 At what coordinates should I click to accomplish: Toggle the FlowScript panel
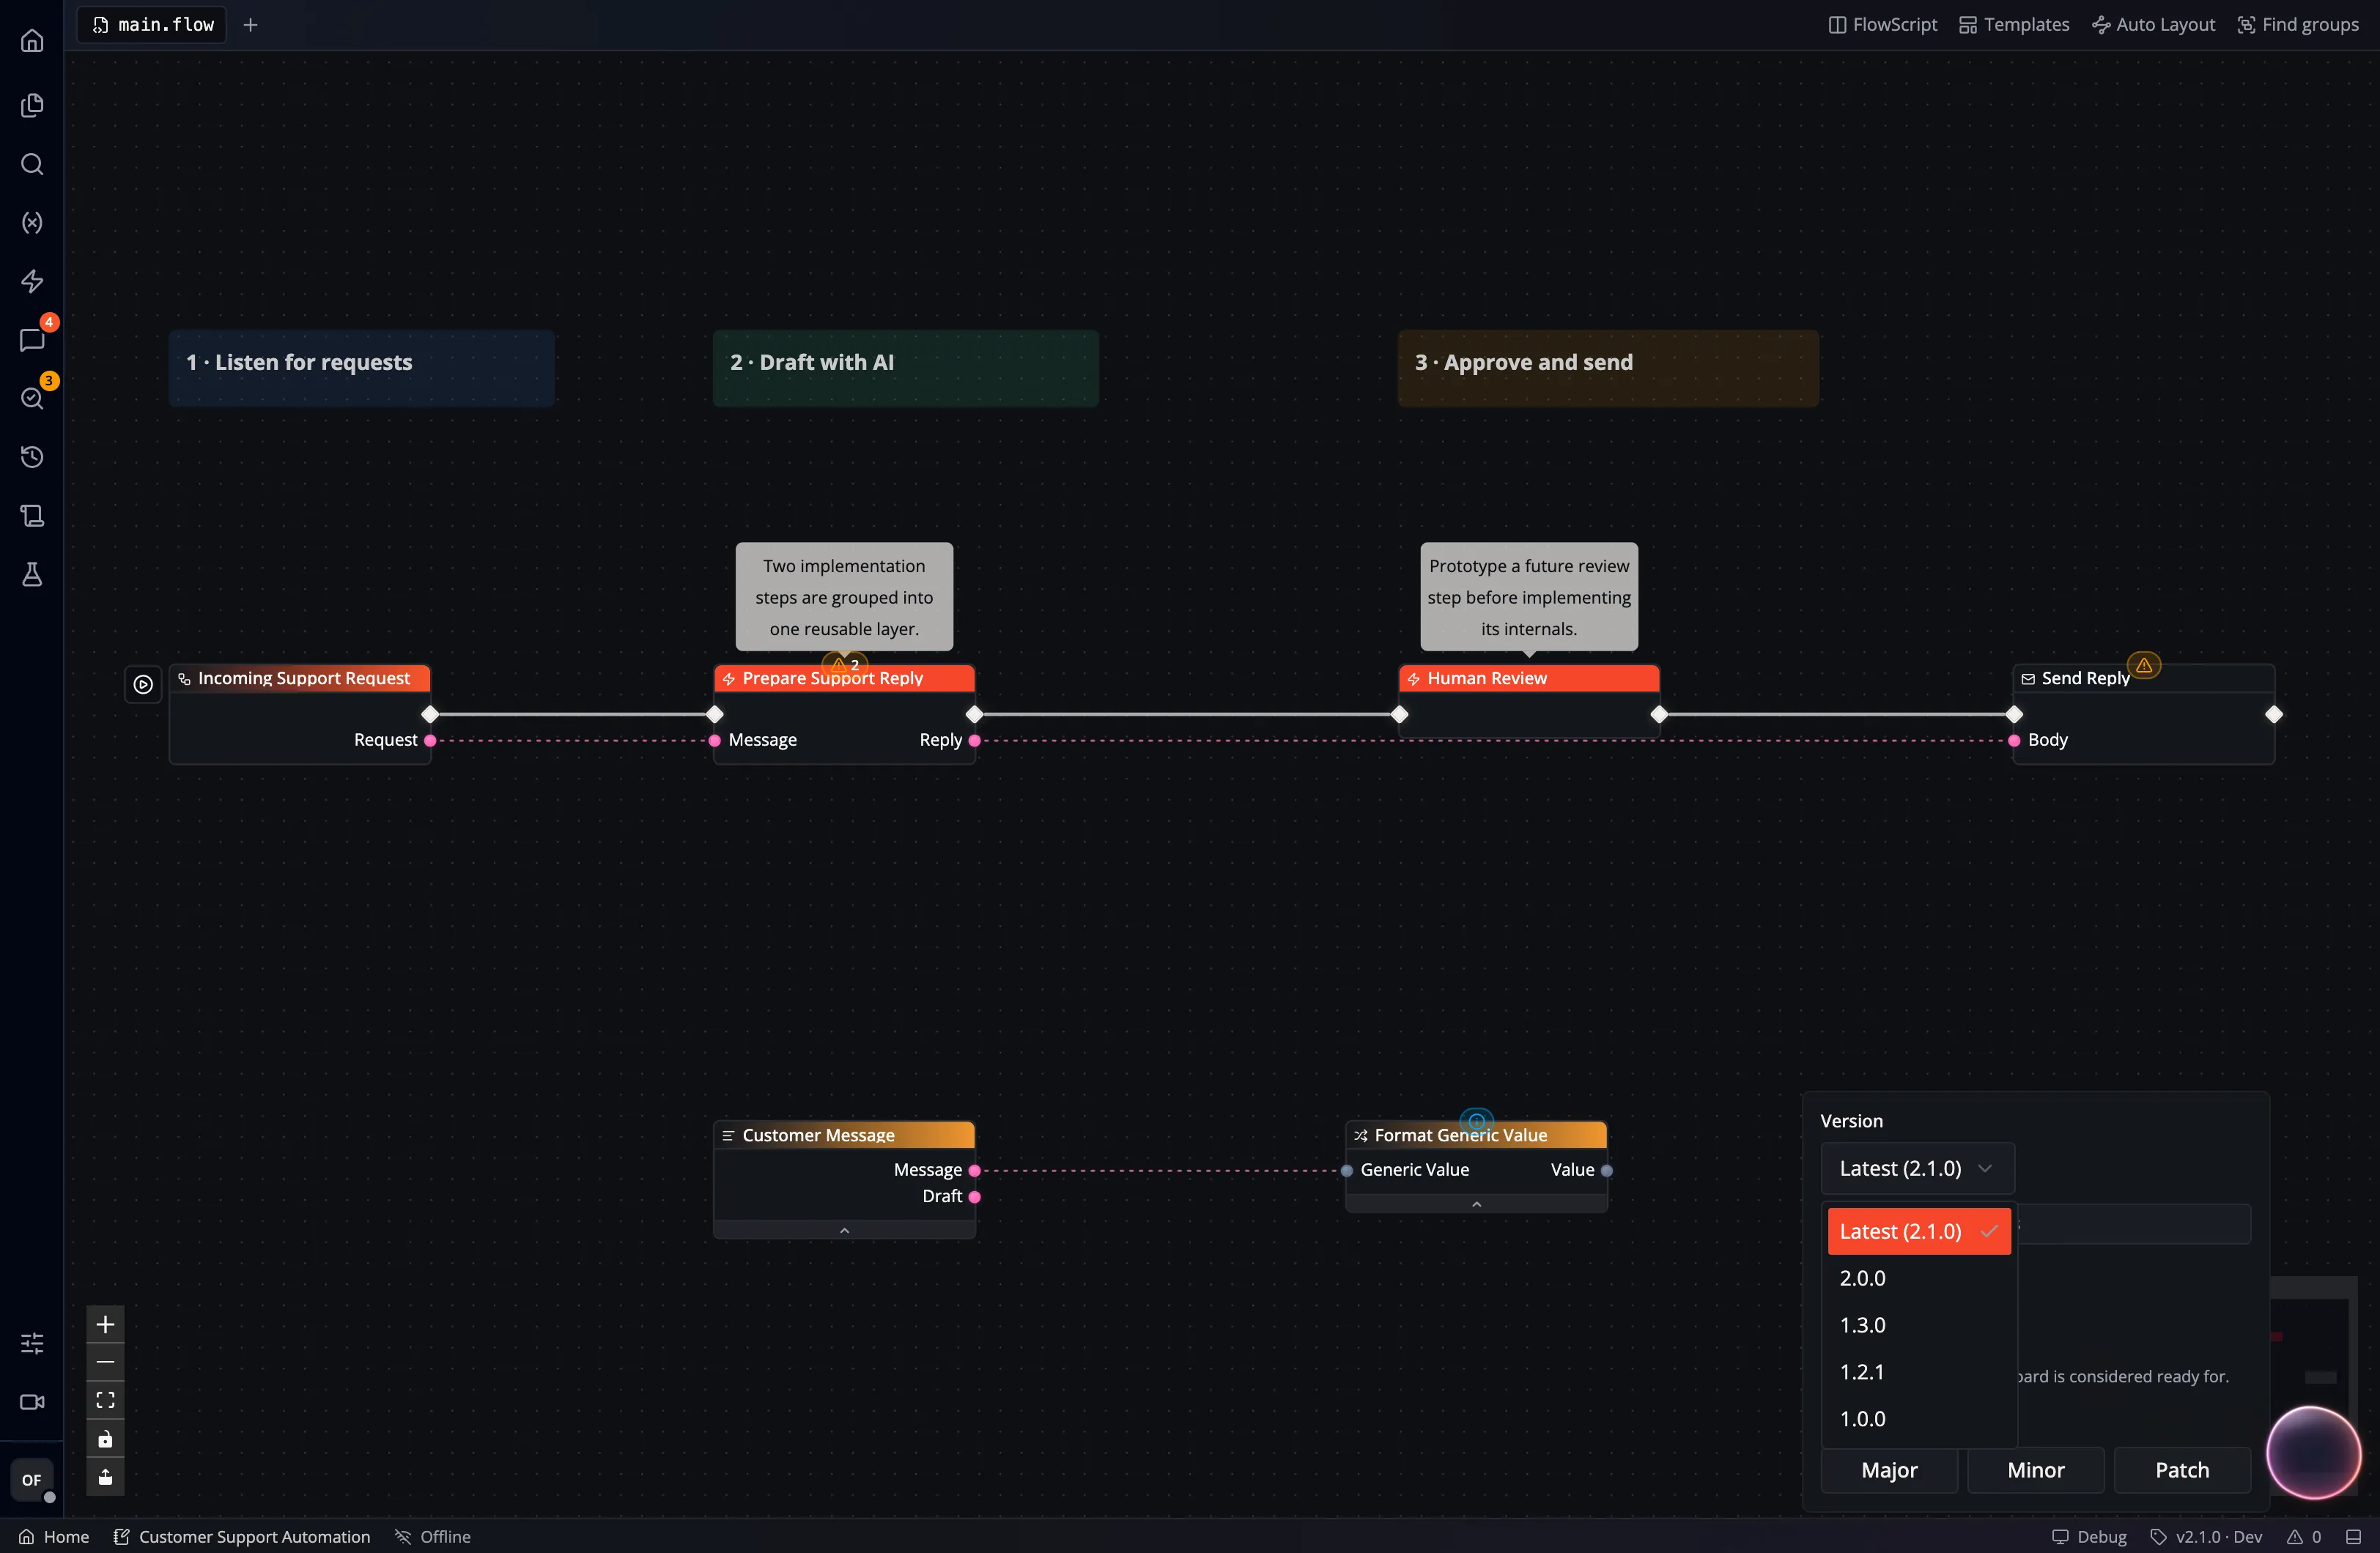pyautogui.click(x=1882, y=25)
